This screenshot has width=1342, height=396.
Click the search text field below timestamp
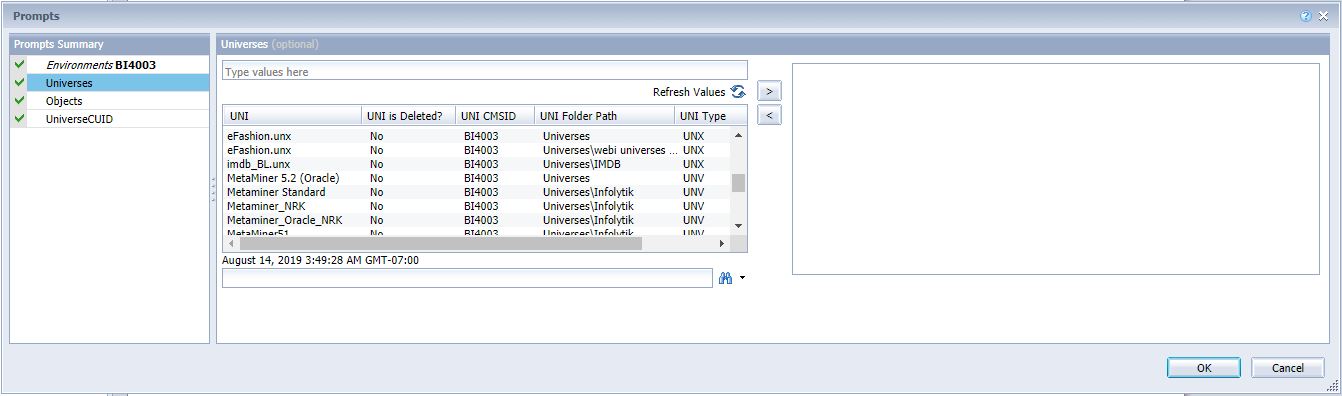pyautogui.click(x=467, y=279)
